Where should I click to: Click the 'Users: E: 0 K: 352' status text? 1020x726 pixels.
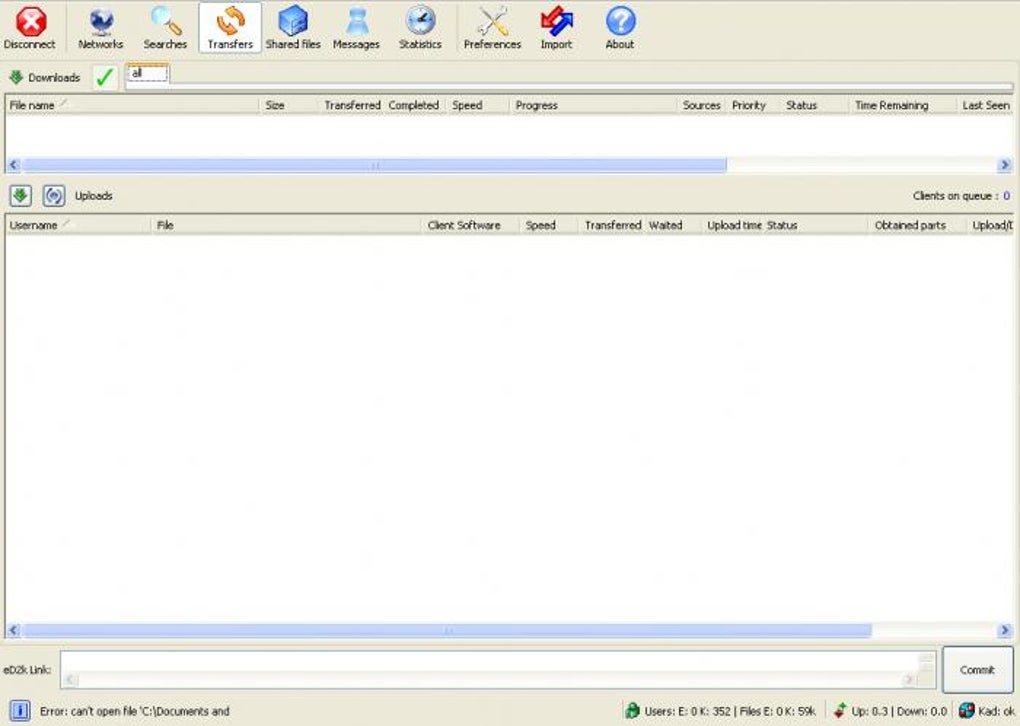tap(688, 711)
